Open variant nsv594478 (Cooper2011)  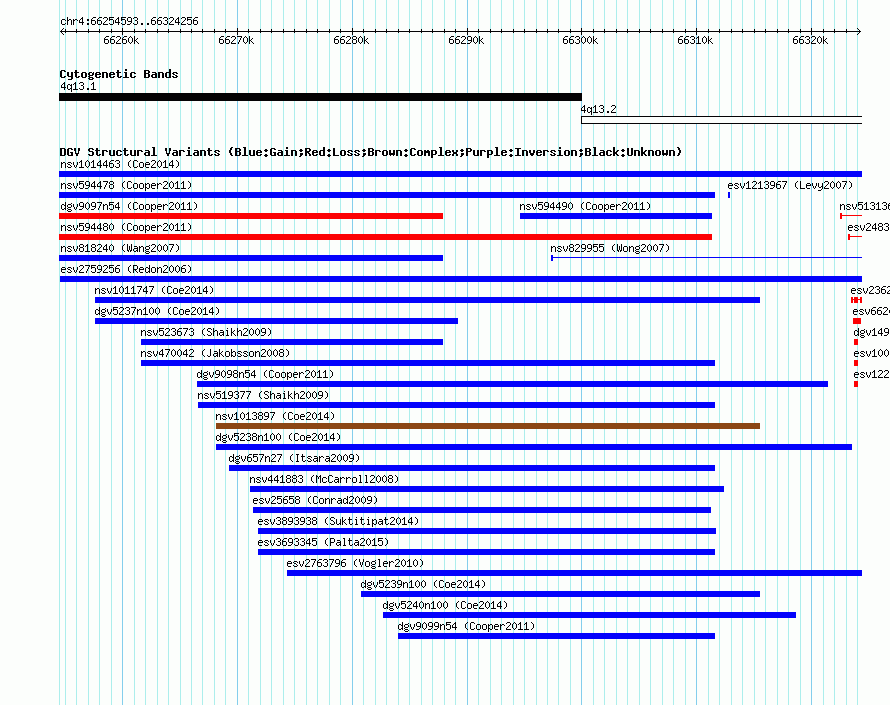click(126, 185)
